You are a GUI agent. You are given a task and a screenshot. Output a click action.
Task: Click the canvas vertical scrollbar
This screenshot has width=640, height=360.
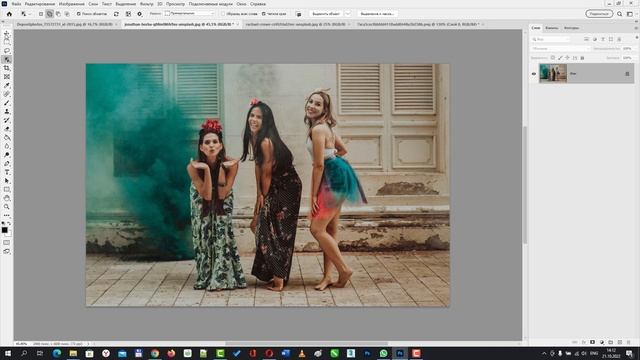pos(525,184)
